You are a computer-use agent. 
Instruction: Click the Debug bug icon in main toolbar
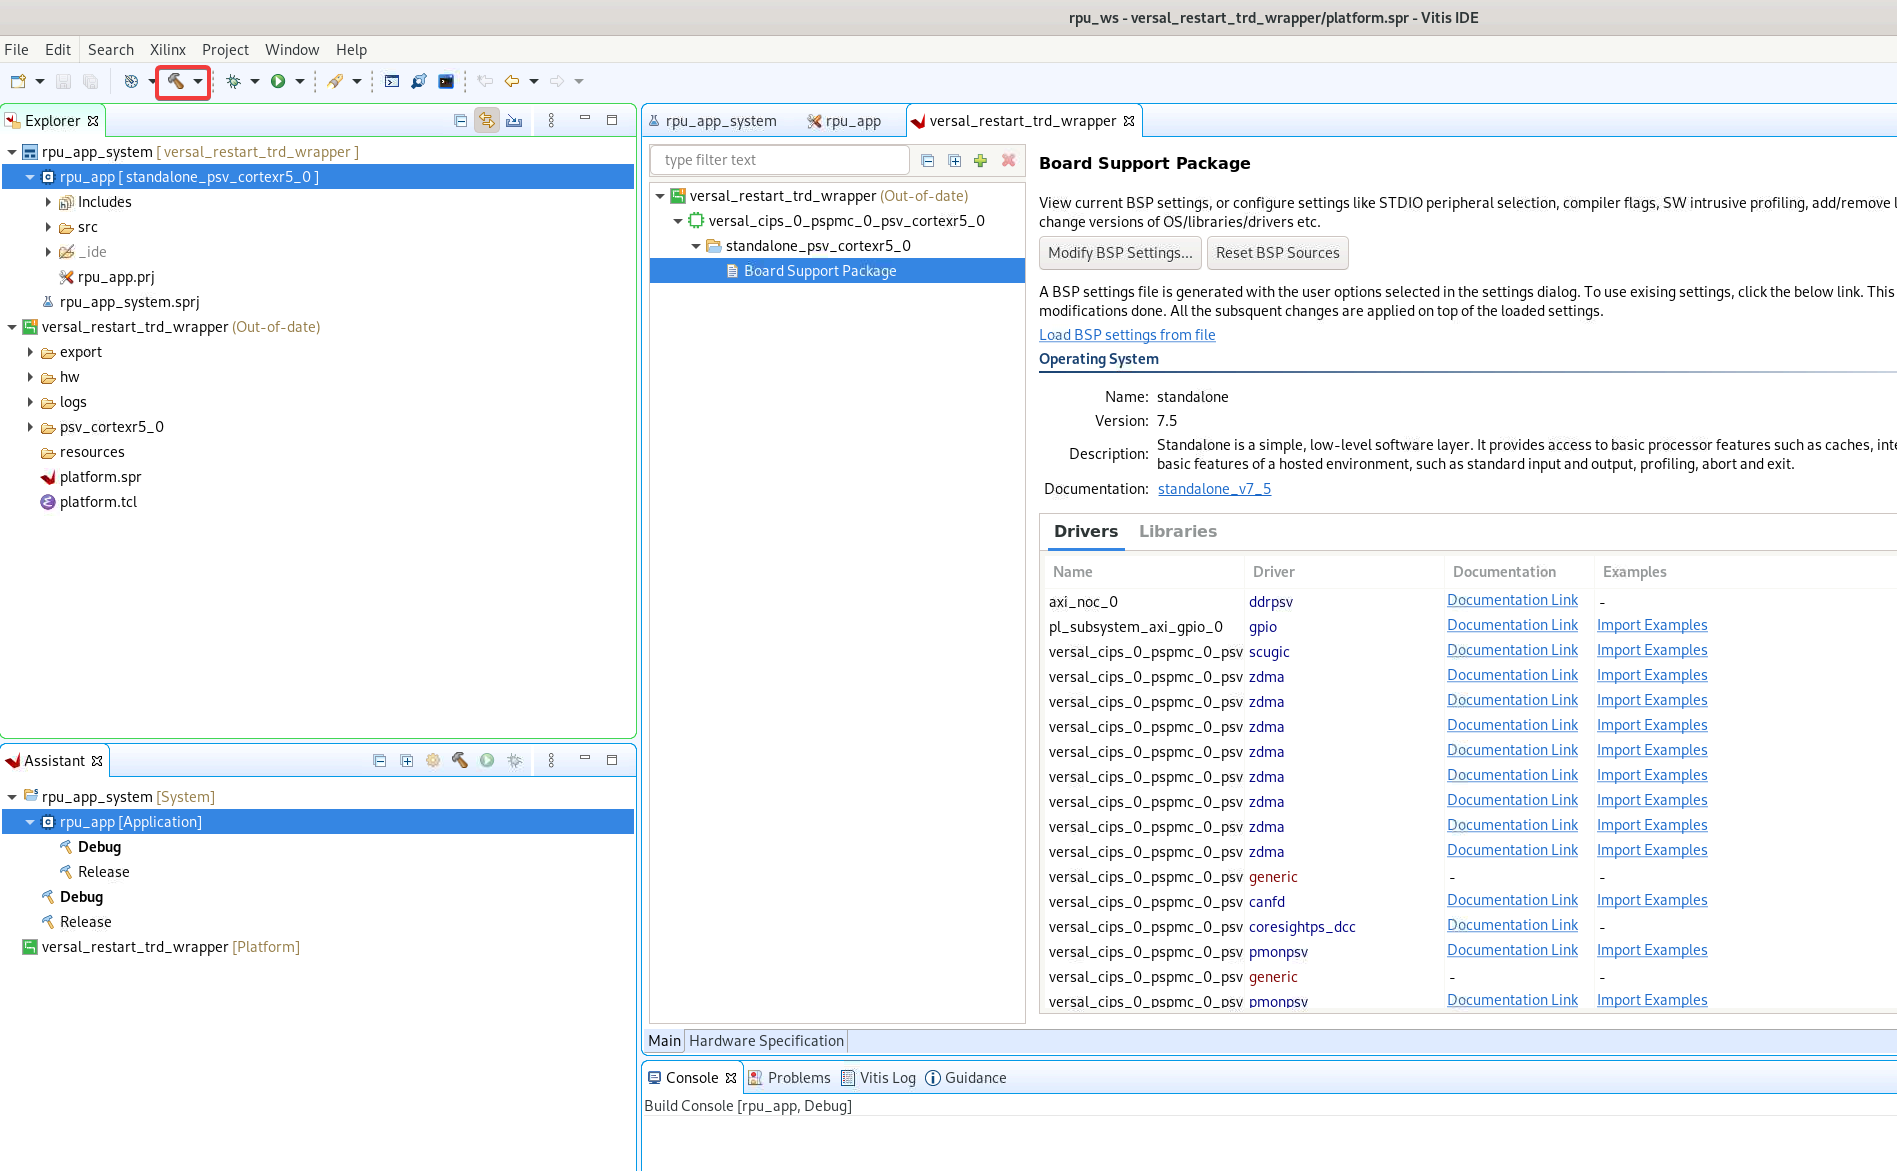(233, 81)
